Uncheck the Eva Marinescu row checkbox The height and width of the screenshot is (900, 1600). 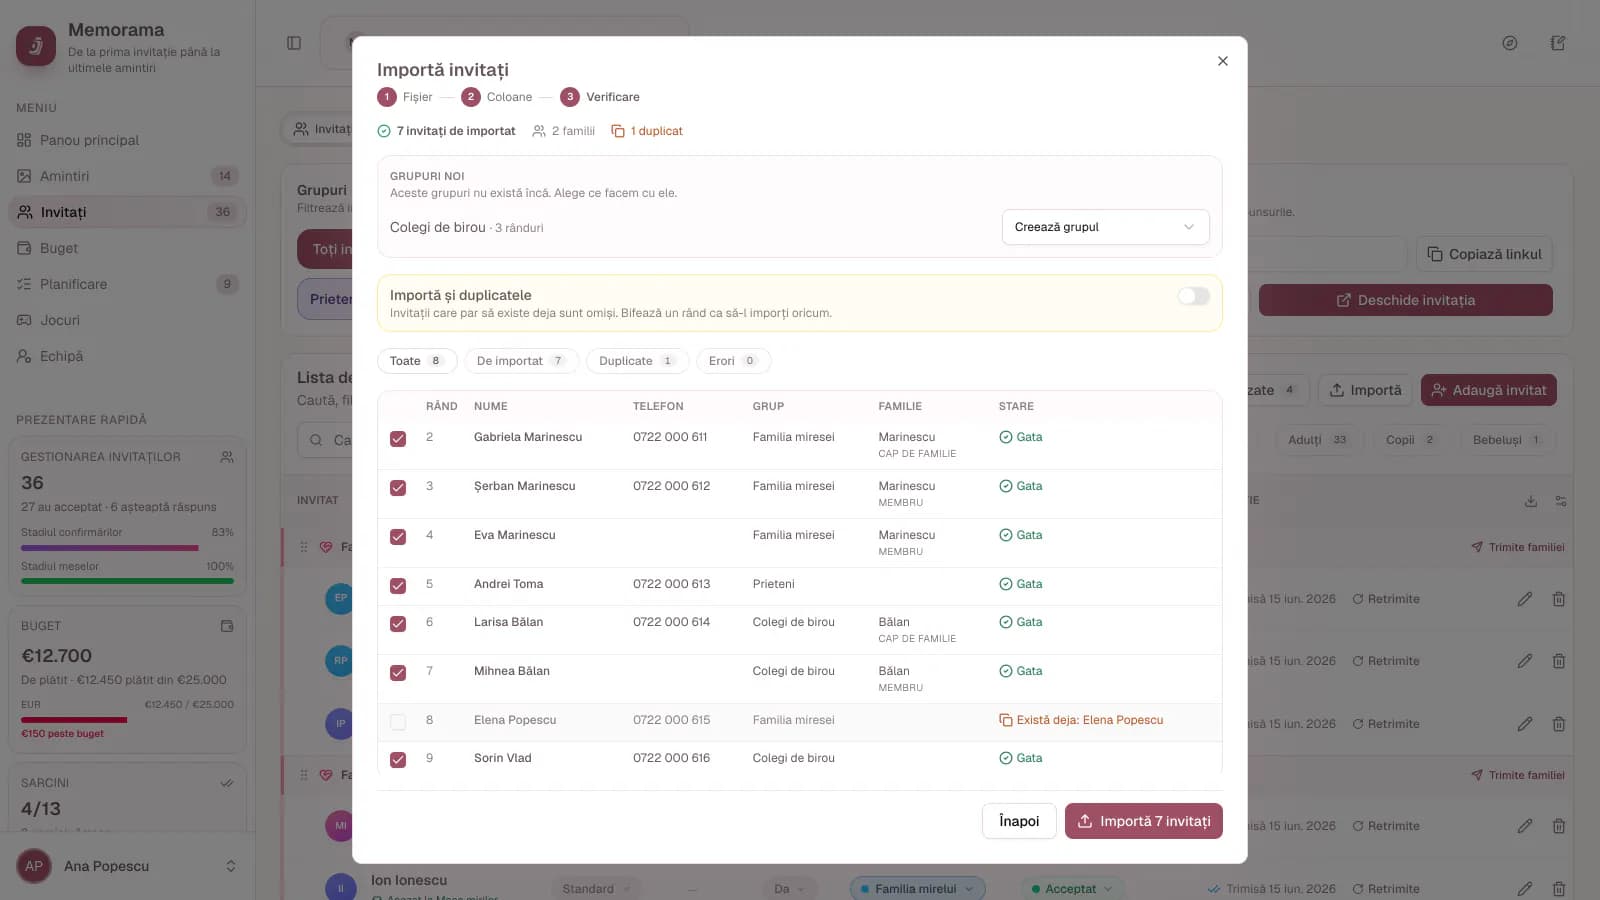click(x=398, y=537)
